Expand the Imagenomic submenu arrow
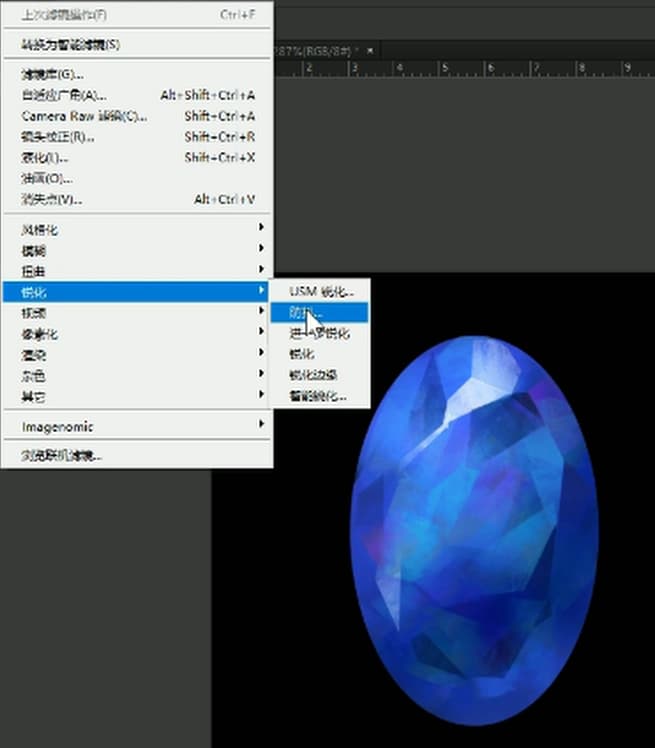This screenshot has height=748, width=655. (x=261, y=424)
